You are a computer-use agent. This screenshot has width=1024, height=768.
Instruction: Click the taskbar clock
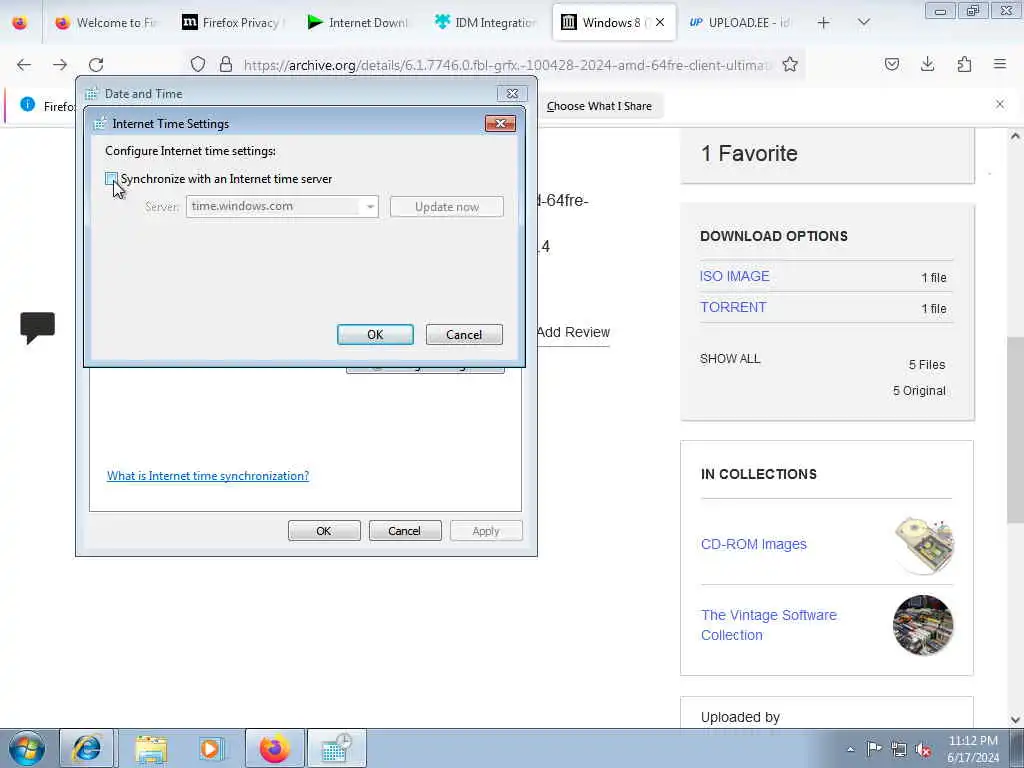[972, 749]
